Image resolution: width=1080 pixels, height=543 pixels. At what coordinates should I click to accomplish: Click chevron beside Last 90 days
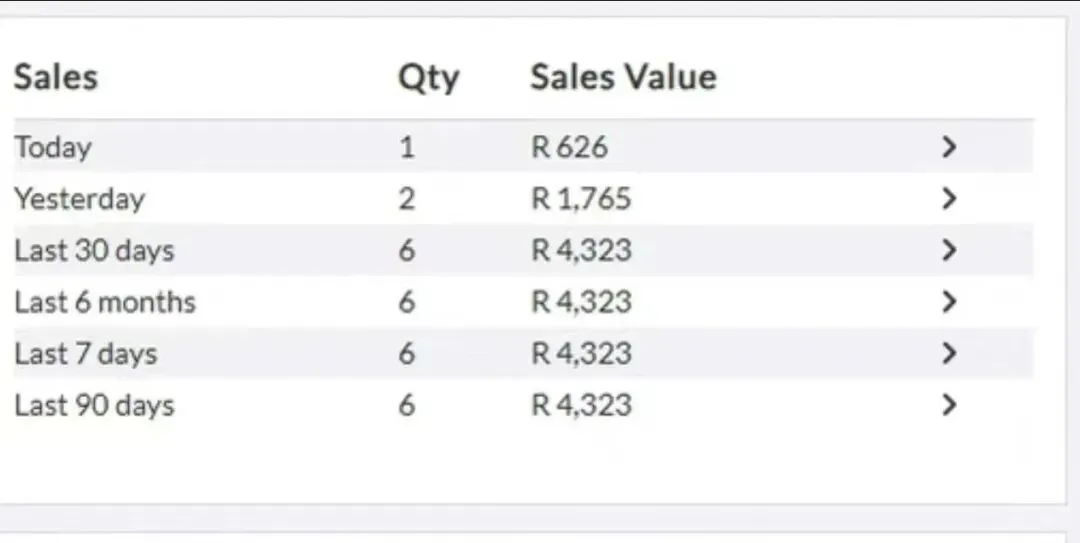pyautogui.click(x=949, y=405)
